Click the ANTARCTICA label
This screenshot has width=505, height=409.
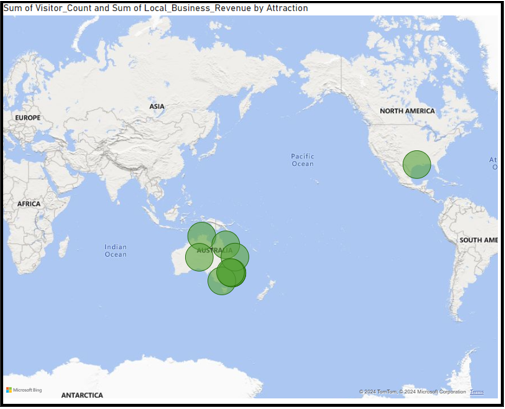click(x=82, y=395)
